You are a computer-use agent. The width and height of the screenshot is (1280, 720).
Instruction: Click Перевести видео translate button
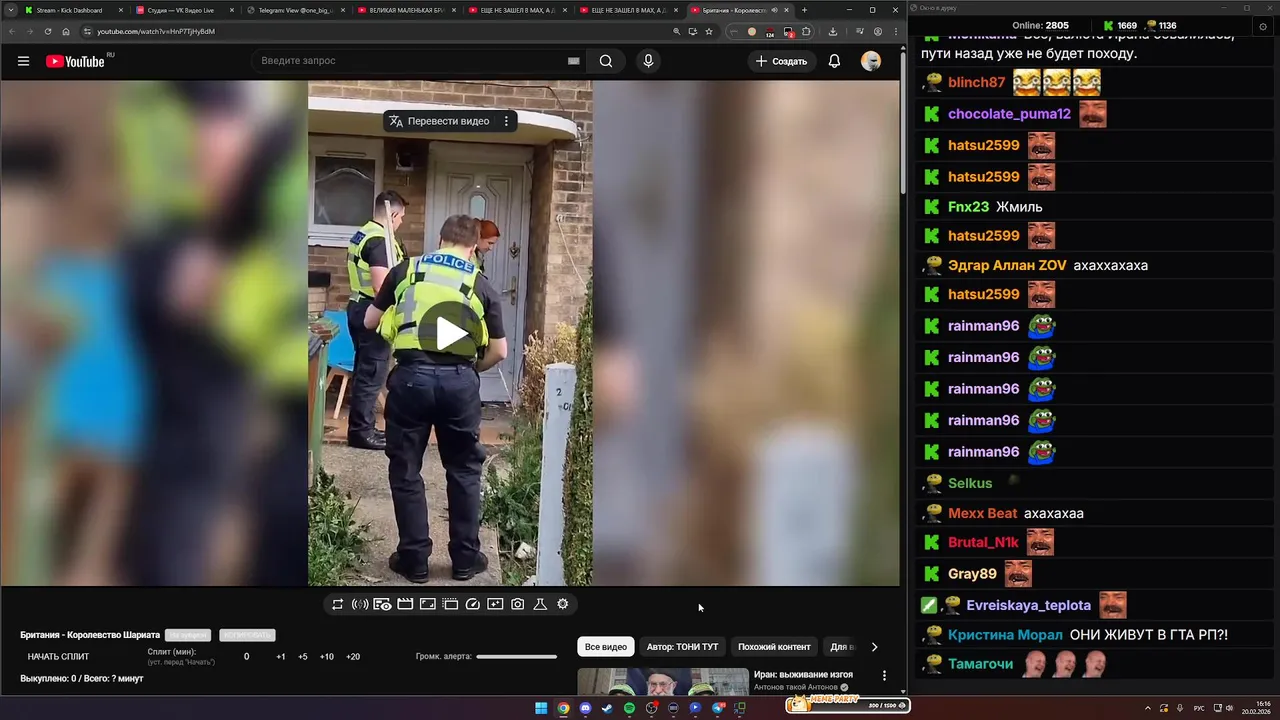[x=439, y=121]
